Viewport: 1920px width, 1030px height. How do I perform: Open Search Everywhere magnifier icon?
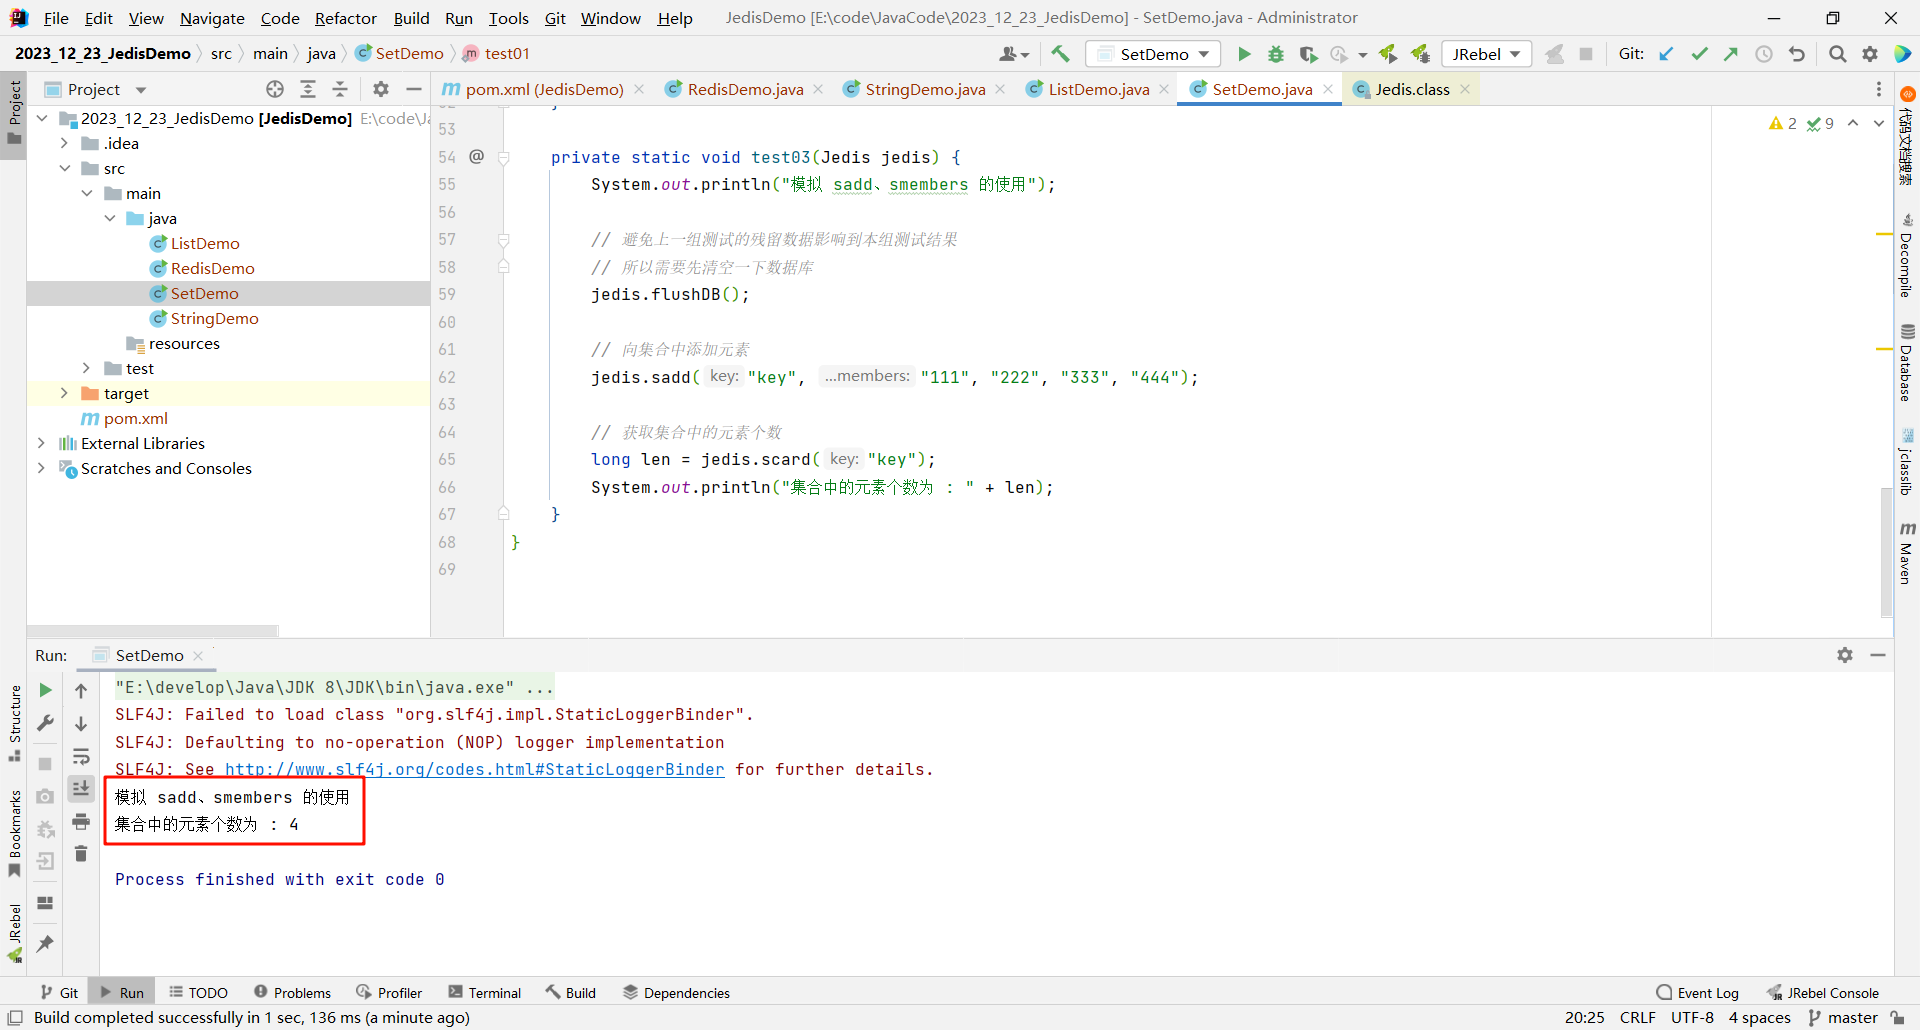click(1837, 54)
